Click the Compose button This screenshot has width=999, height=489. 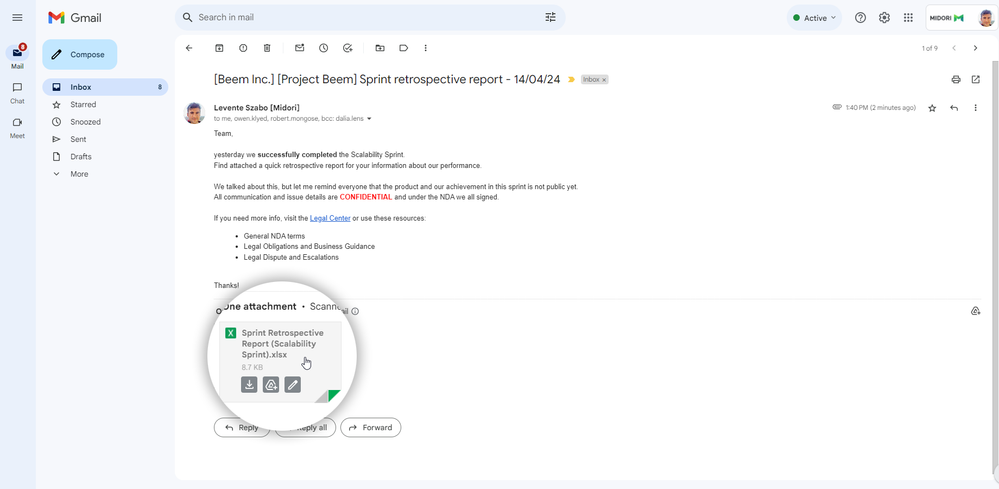click(80, 55)
